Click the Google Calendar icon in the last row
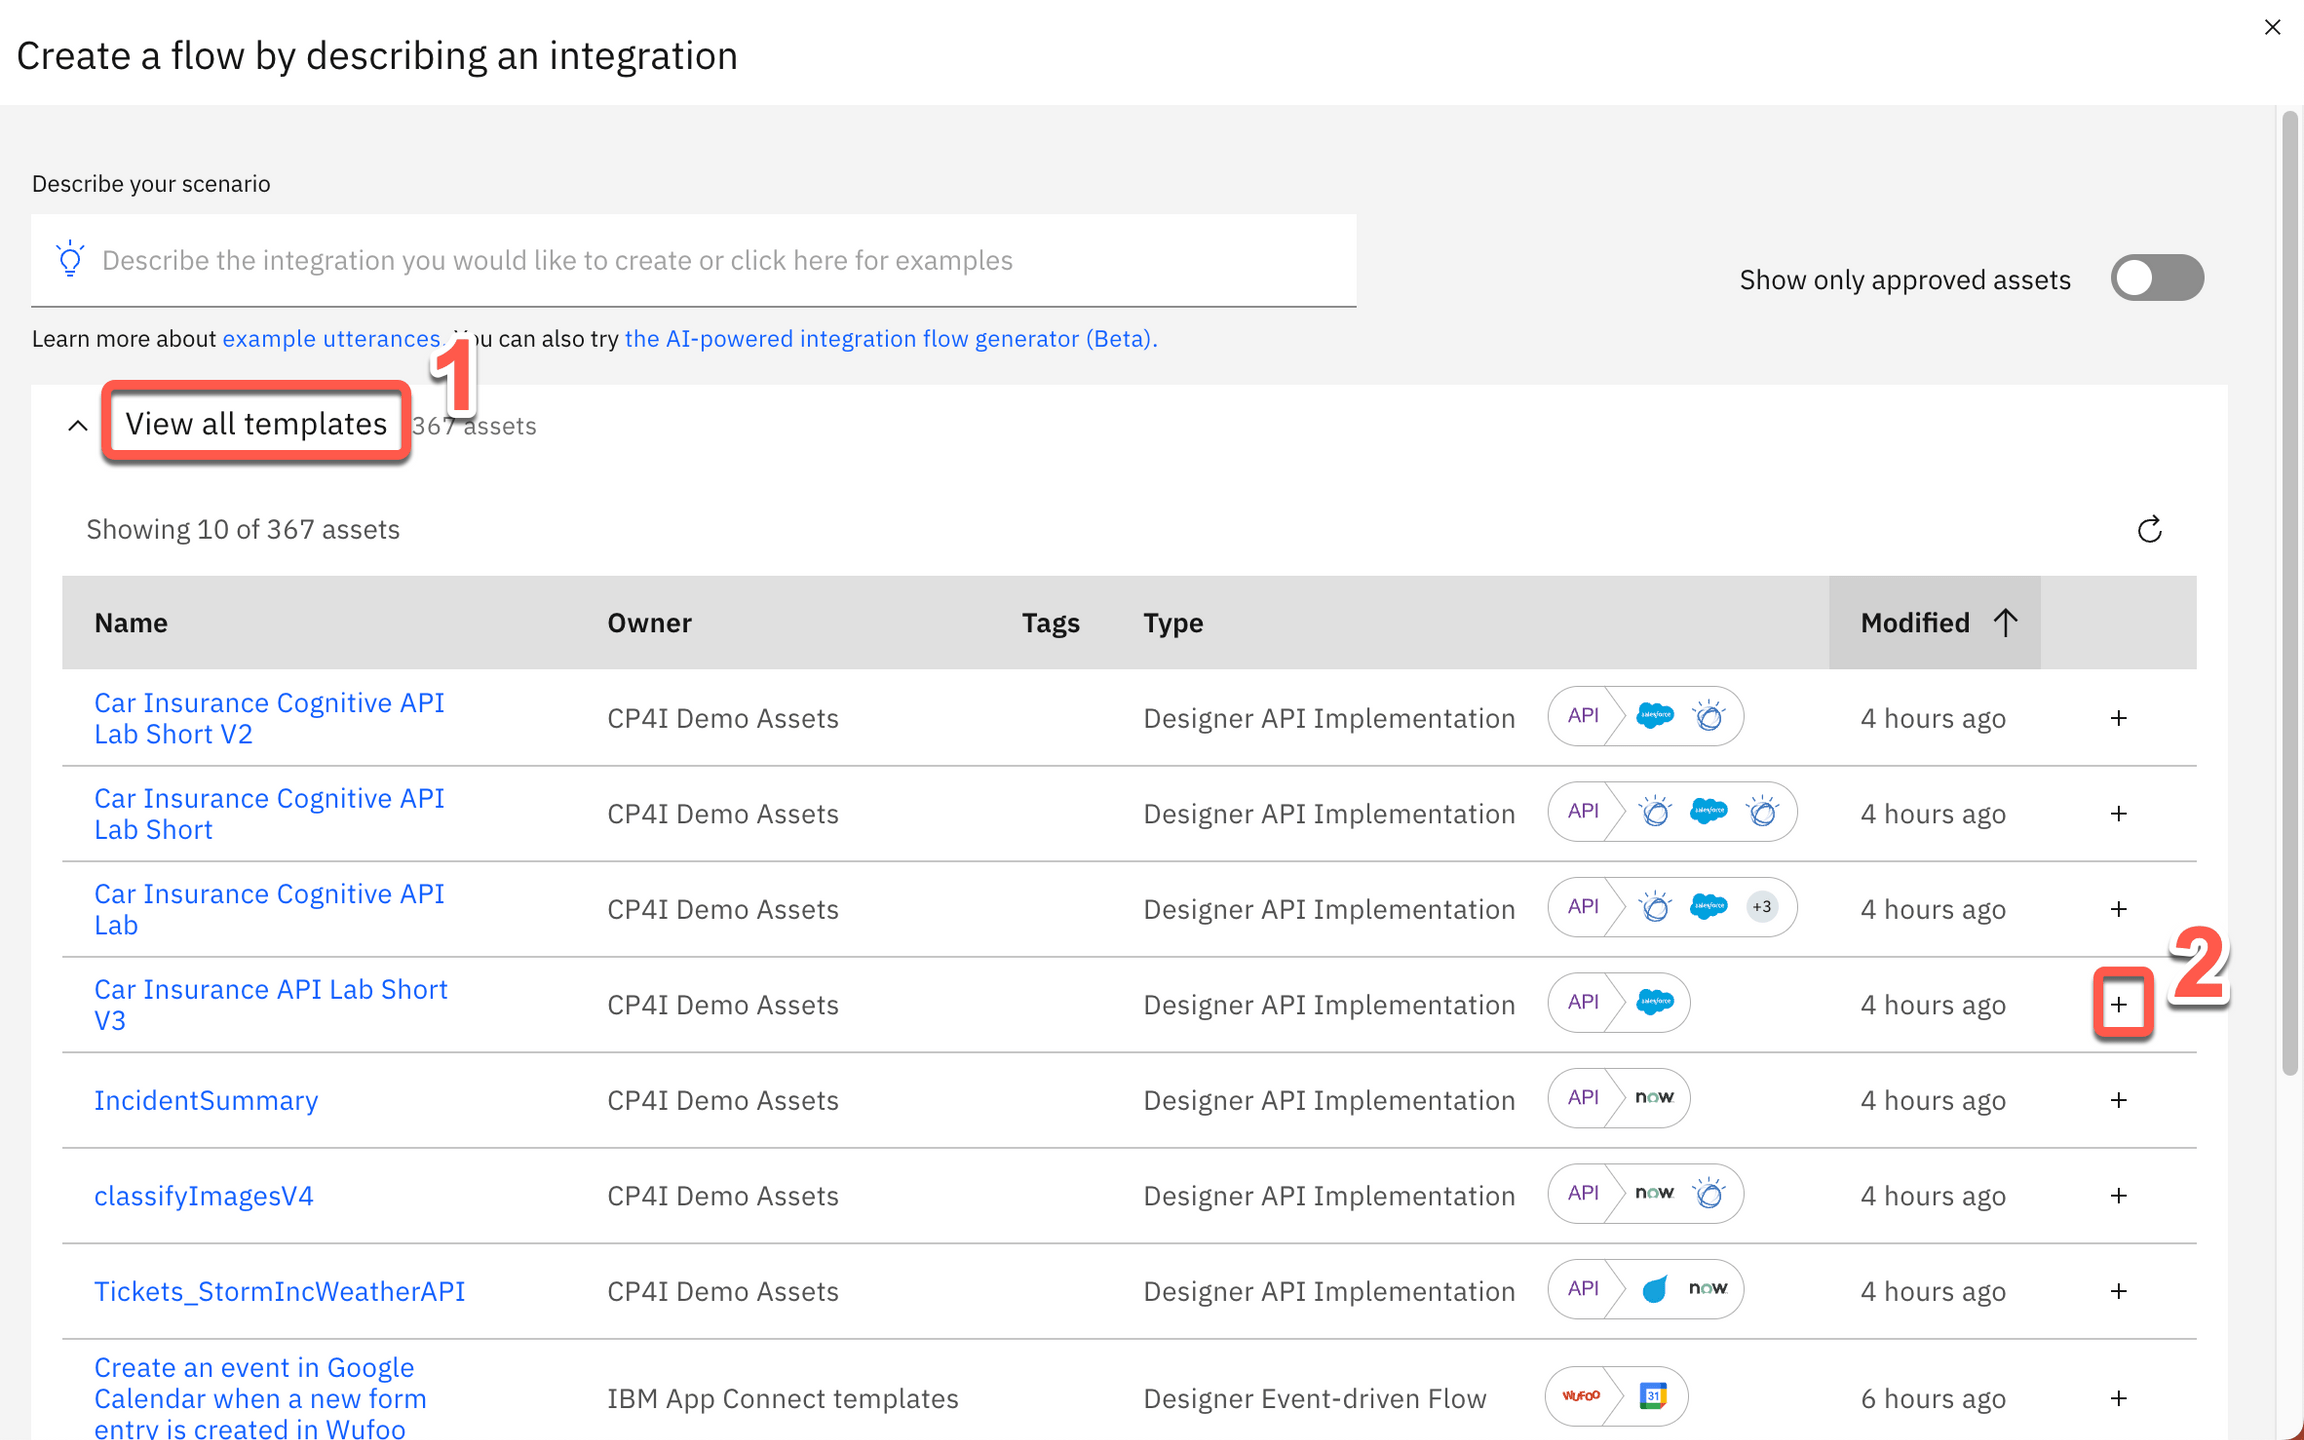 click(x=1653, y=1396)
